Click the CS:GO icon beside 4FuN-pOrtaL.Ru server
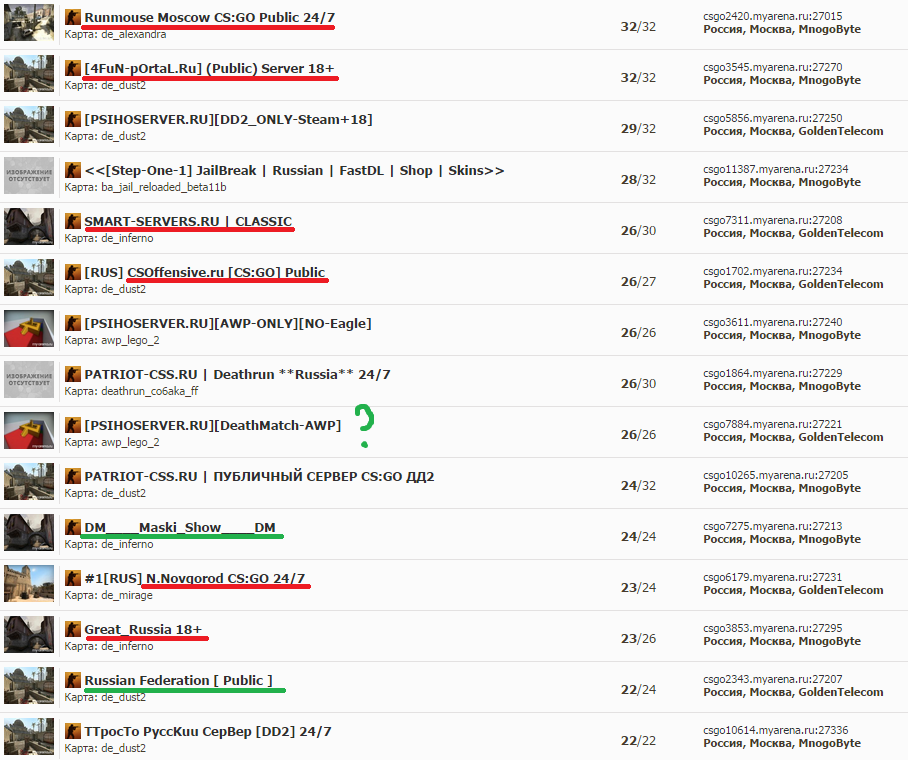Image resolution: width=908 pixels, height=760 pixels. (x=73, y=68)
